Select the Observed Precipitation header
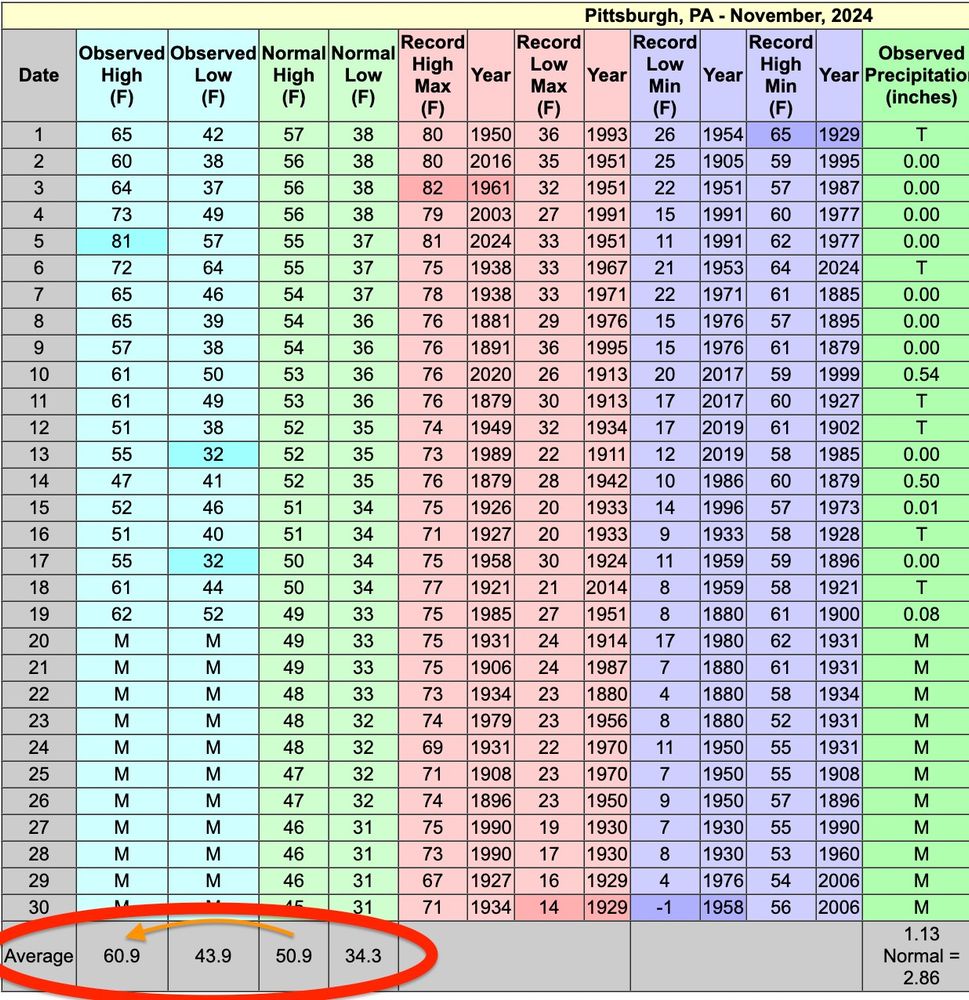Viewport: 969px width, 1000px height. 919,75
